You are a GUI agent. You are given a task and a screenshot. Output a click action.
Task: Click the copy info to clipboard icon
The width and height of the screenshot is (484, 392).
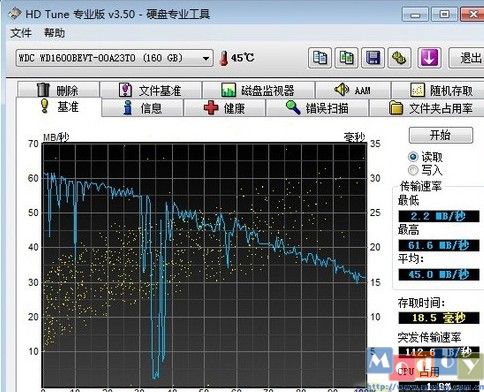[320, 58]
